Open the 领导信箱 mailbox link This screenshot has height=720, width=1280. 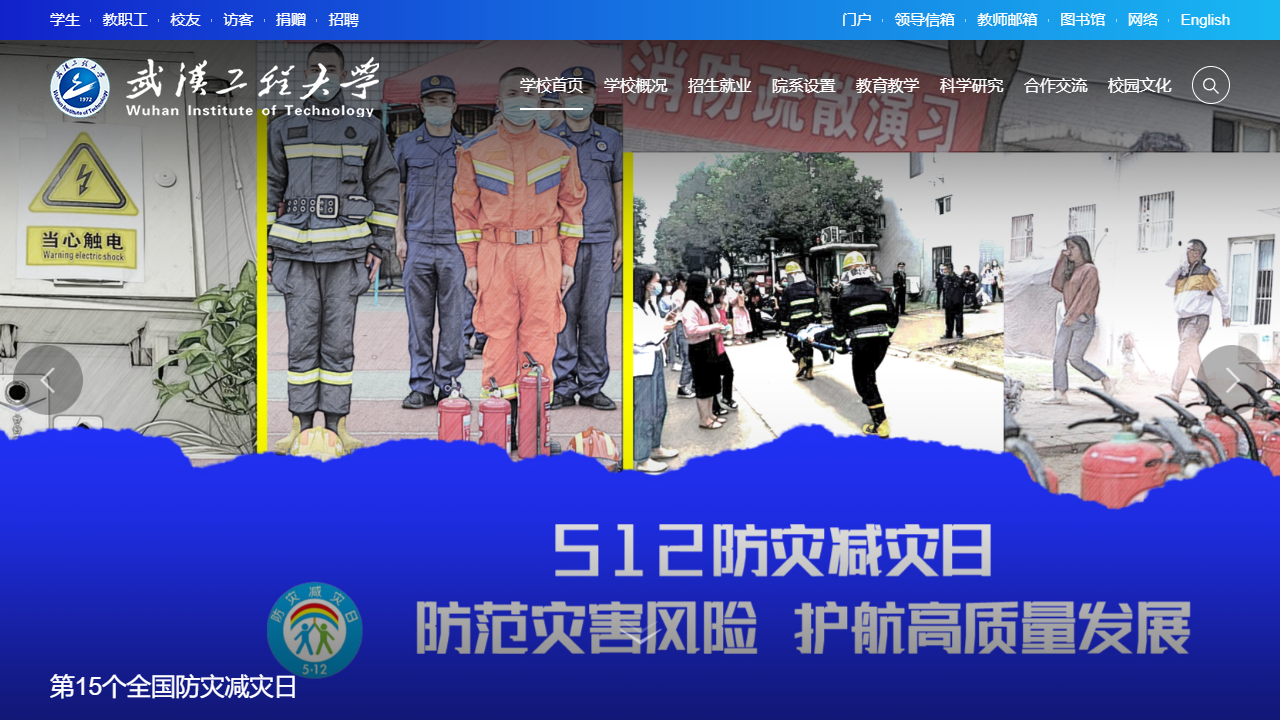[925, 19]
